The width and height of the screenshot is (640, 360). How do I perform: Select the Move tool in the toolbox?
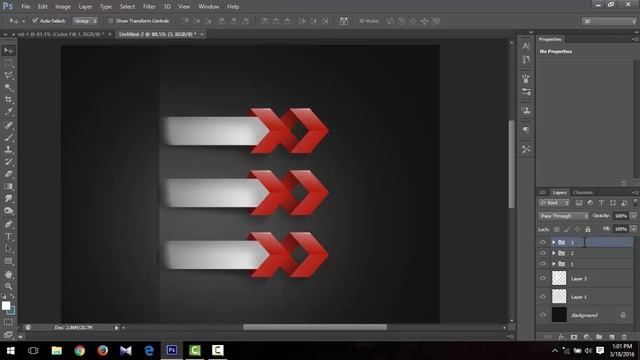pyautogui.click(x=8, y=51)
